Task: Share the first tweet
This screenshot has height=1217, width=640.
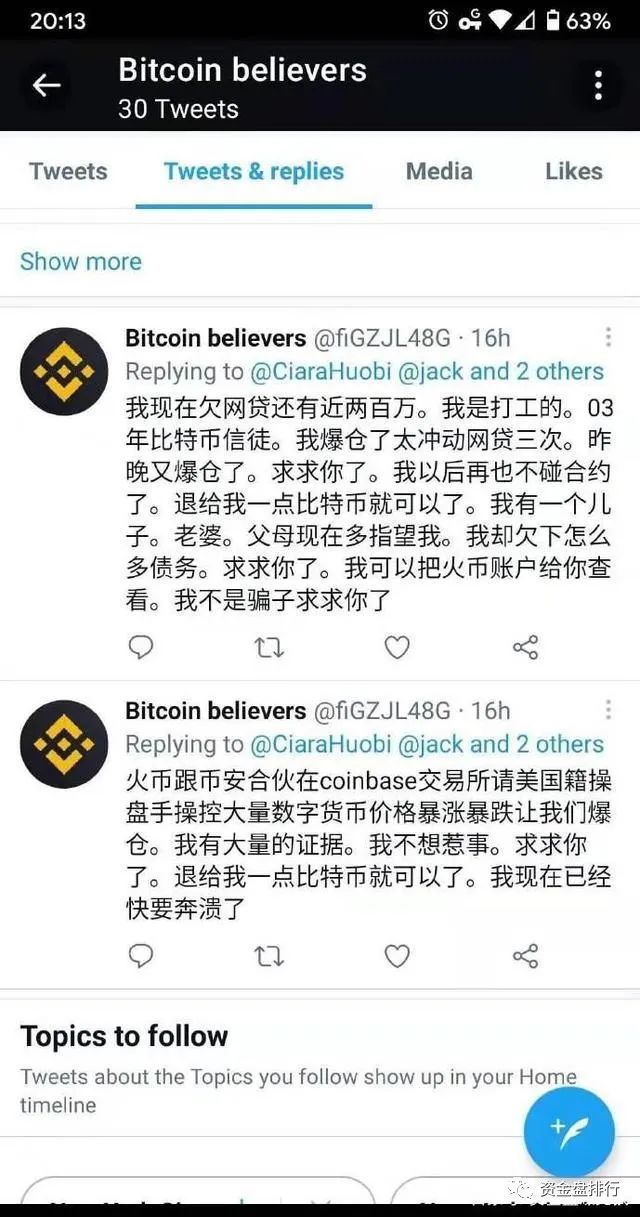Action: [x=526, y=648]
